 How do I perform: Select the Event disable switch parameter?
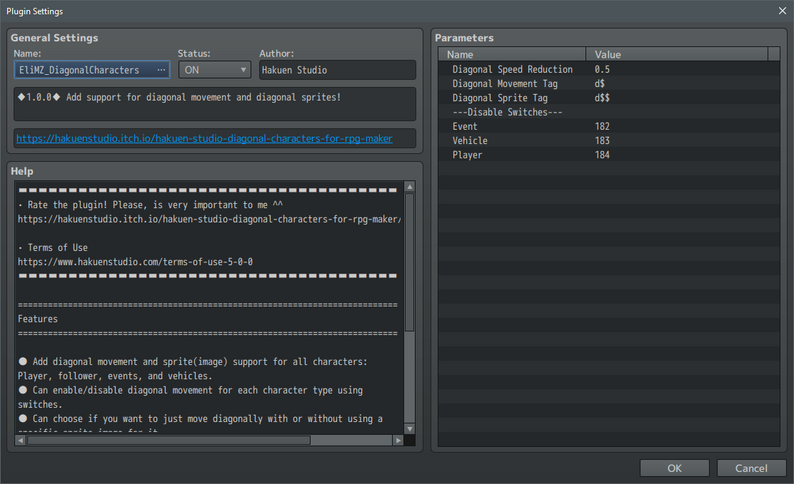[465, 127]
